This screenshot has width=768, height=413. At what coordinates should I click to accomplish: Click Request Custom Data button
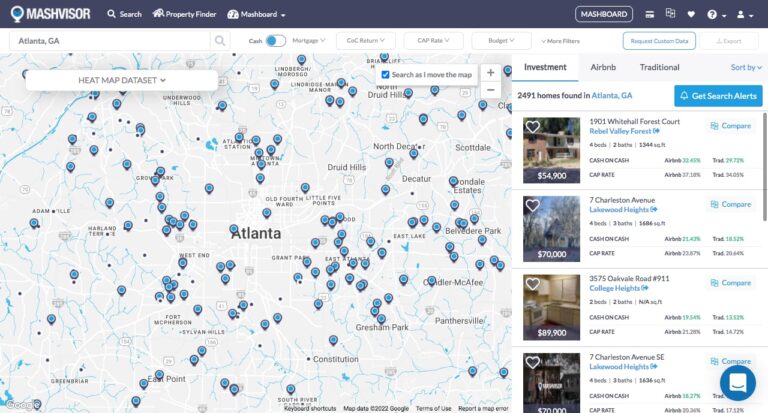[x=659, y=41]
